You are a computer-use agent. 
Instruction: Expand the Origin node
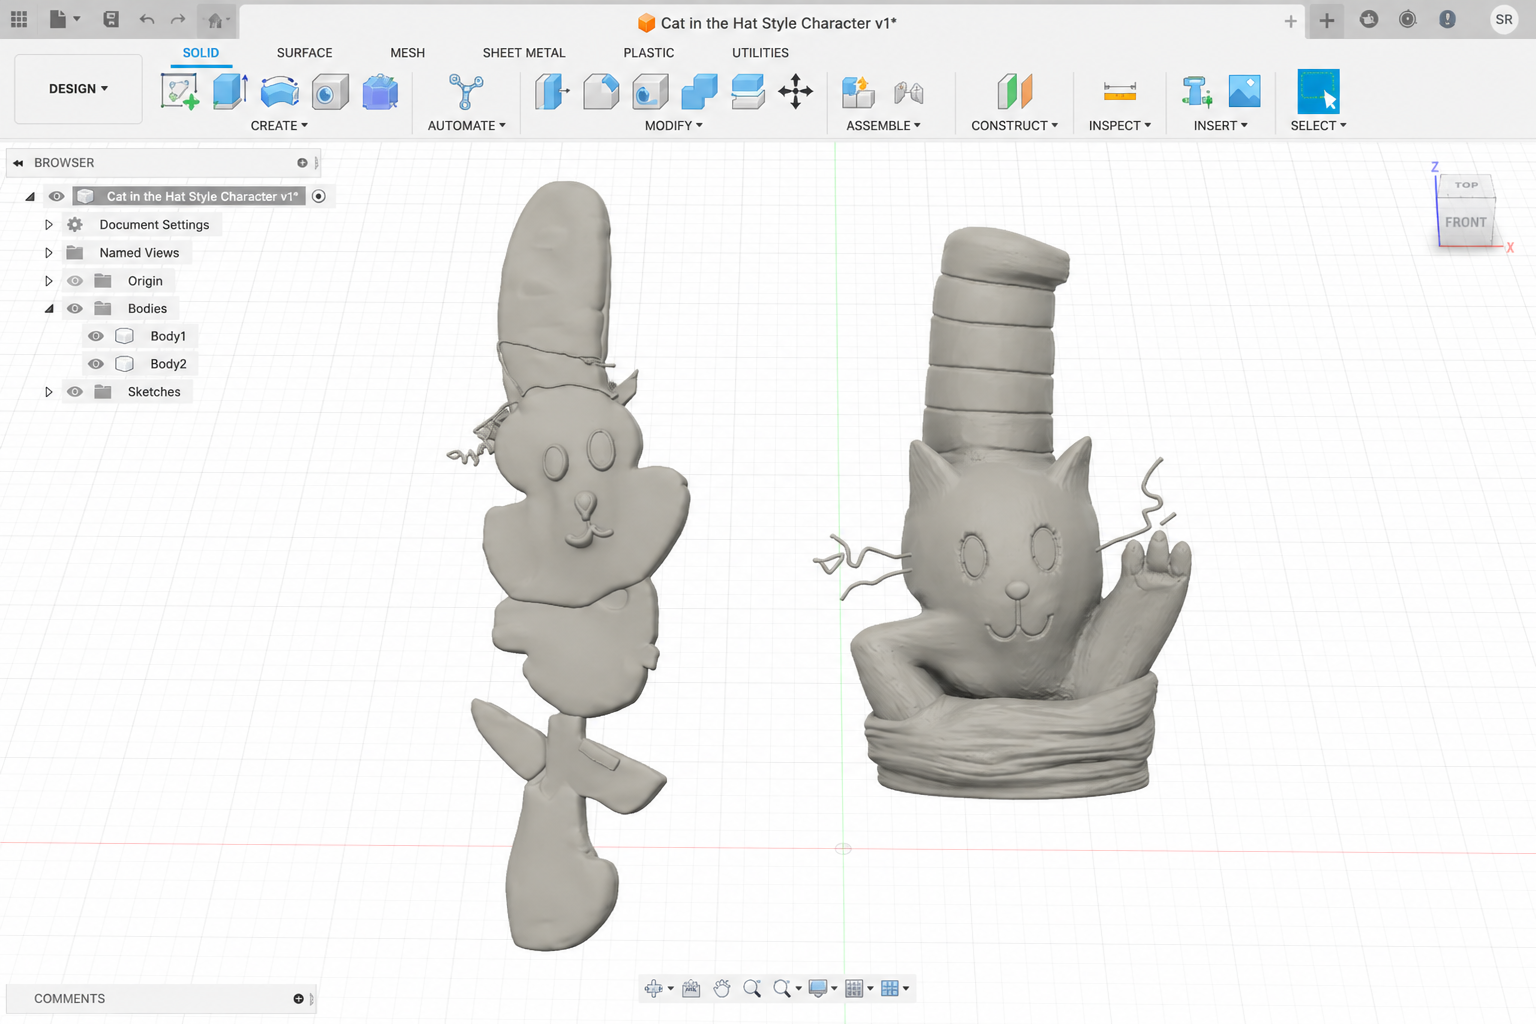(48, 281)
